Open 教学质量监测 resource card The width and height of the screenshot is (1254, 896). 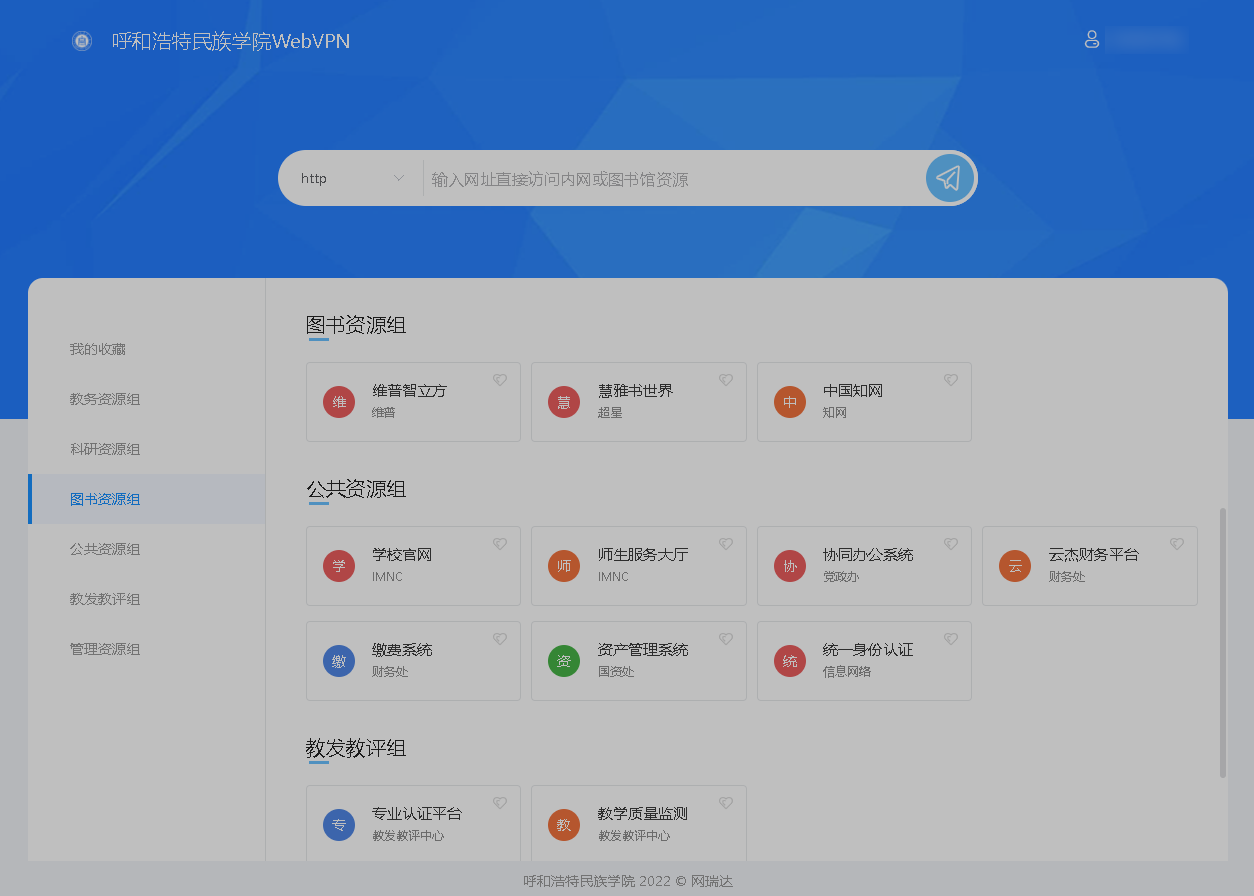[642, 814]
